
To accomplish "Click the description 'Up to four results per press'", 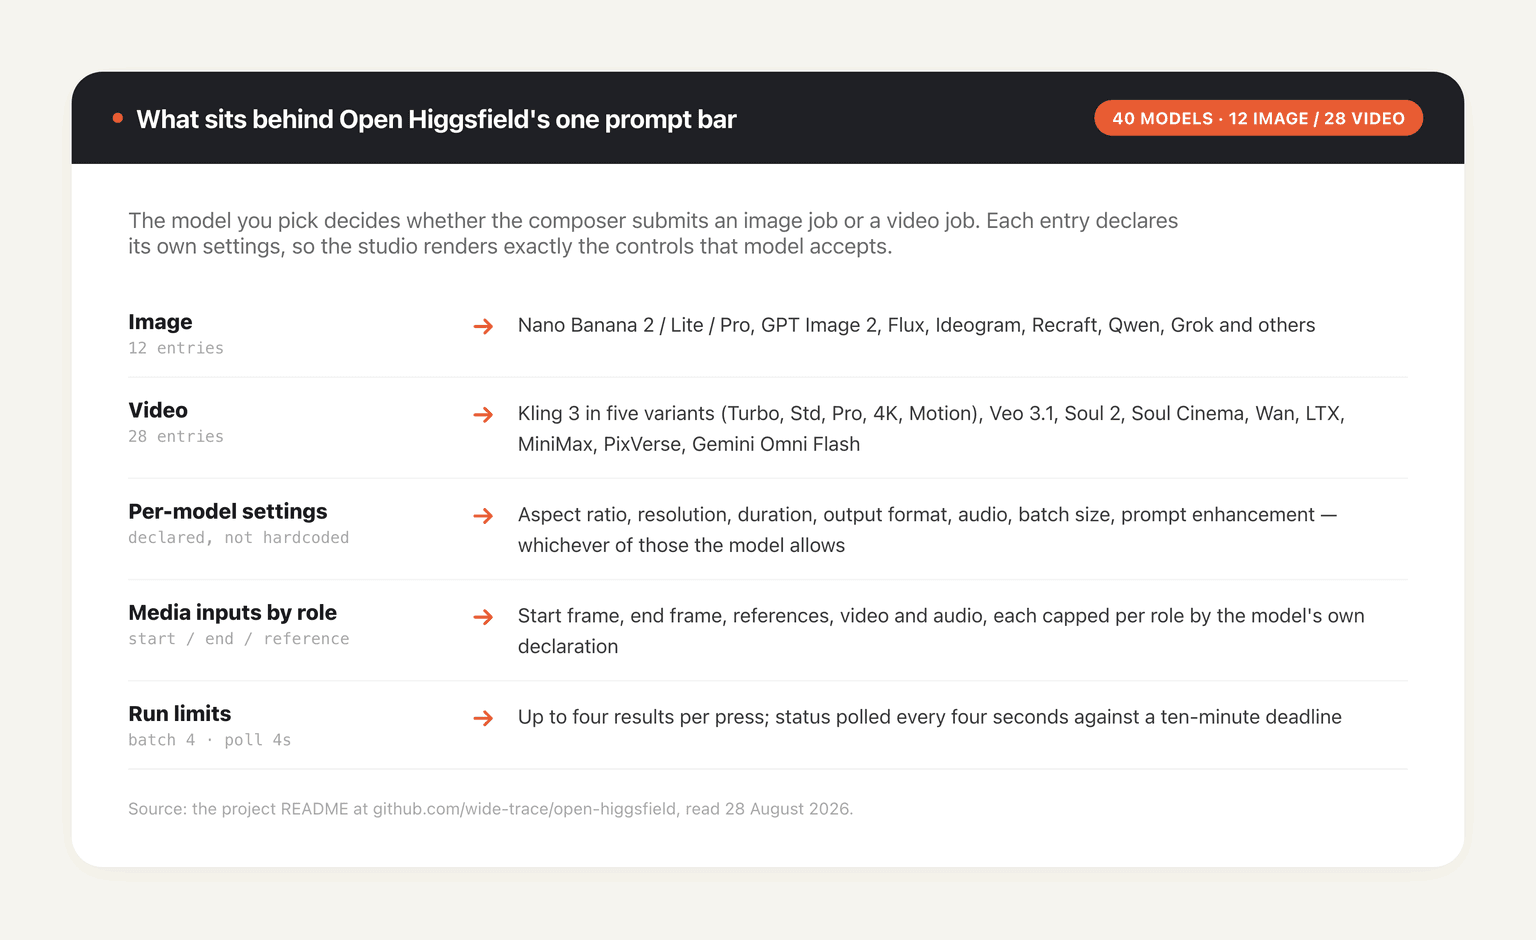I will [930, 717].
